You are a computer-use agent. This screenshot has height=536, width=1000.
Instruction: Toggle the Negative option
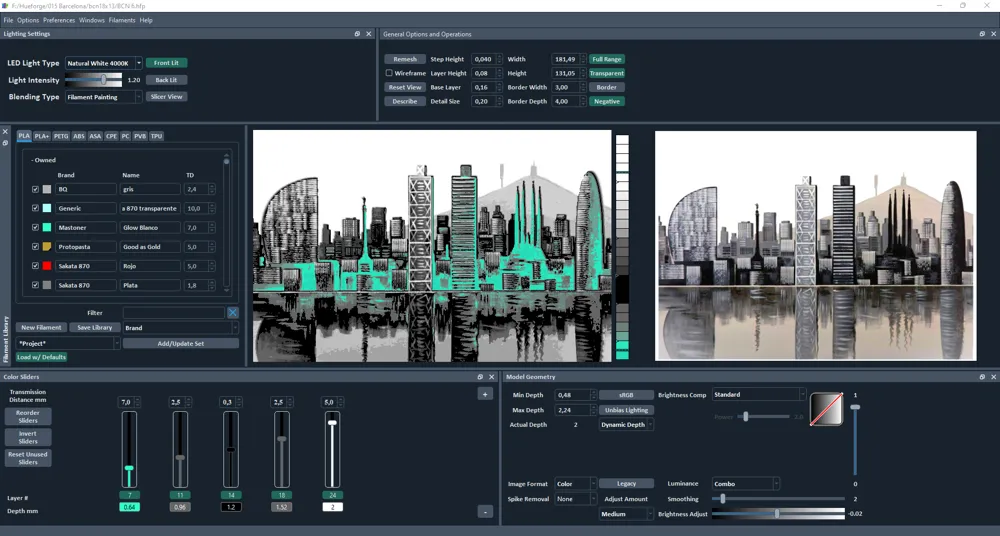[607, 101]
